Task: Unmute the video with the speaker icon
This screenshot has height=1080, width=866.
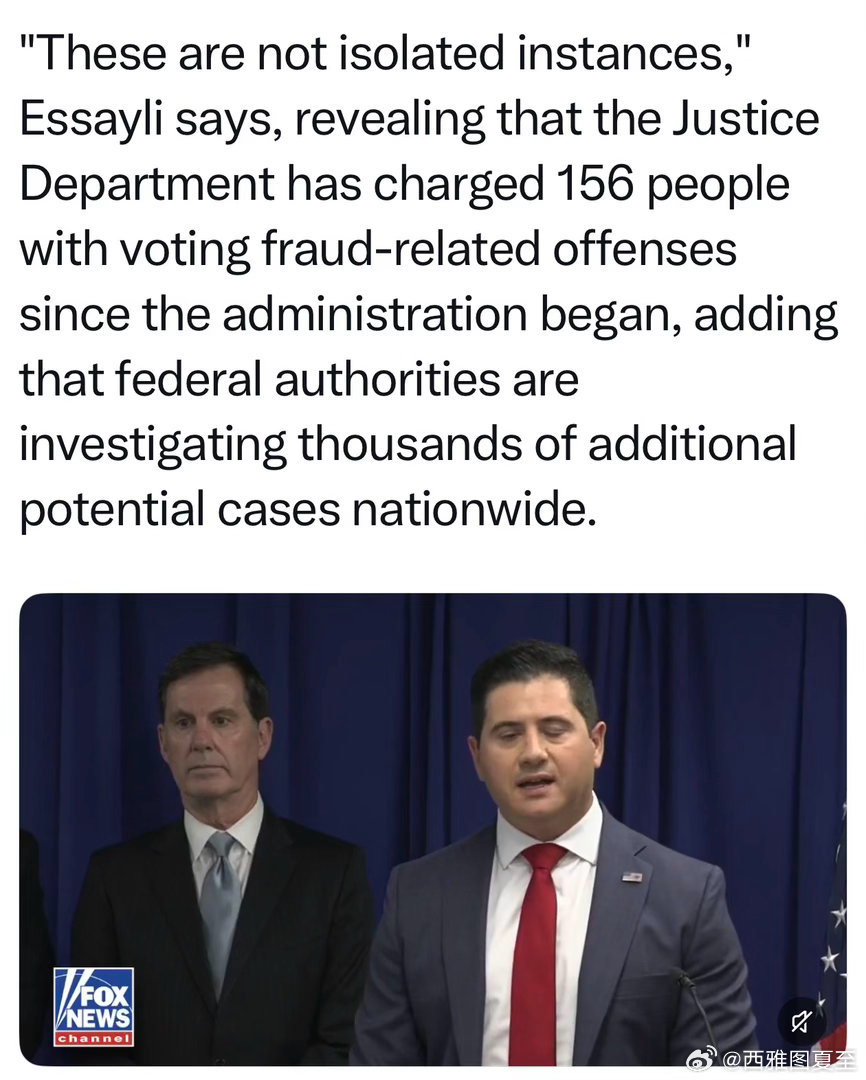Action: (802, 1021)
